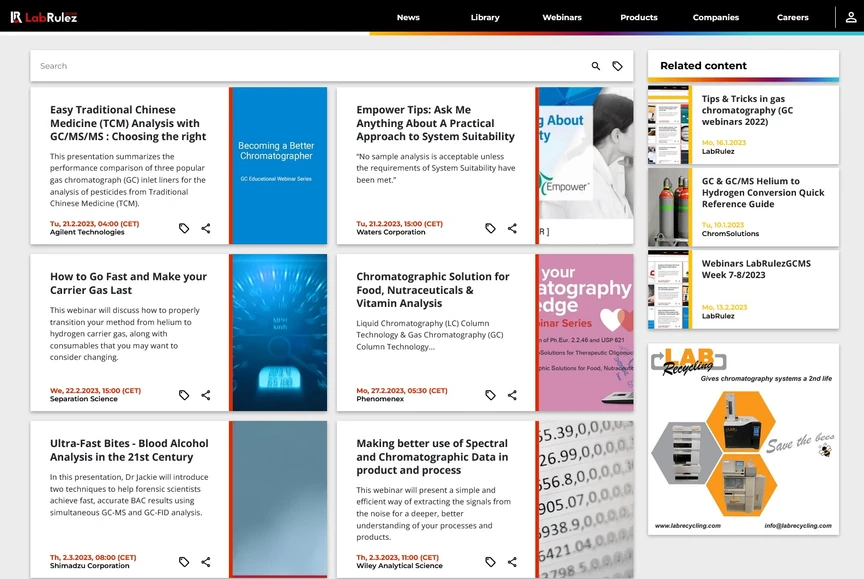The height and width of the screenshot is (579, 864).
Task: Share the Ultra-Fast Bites webinar
Action: pos(206,562)
